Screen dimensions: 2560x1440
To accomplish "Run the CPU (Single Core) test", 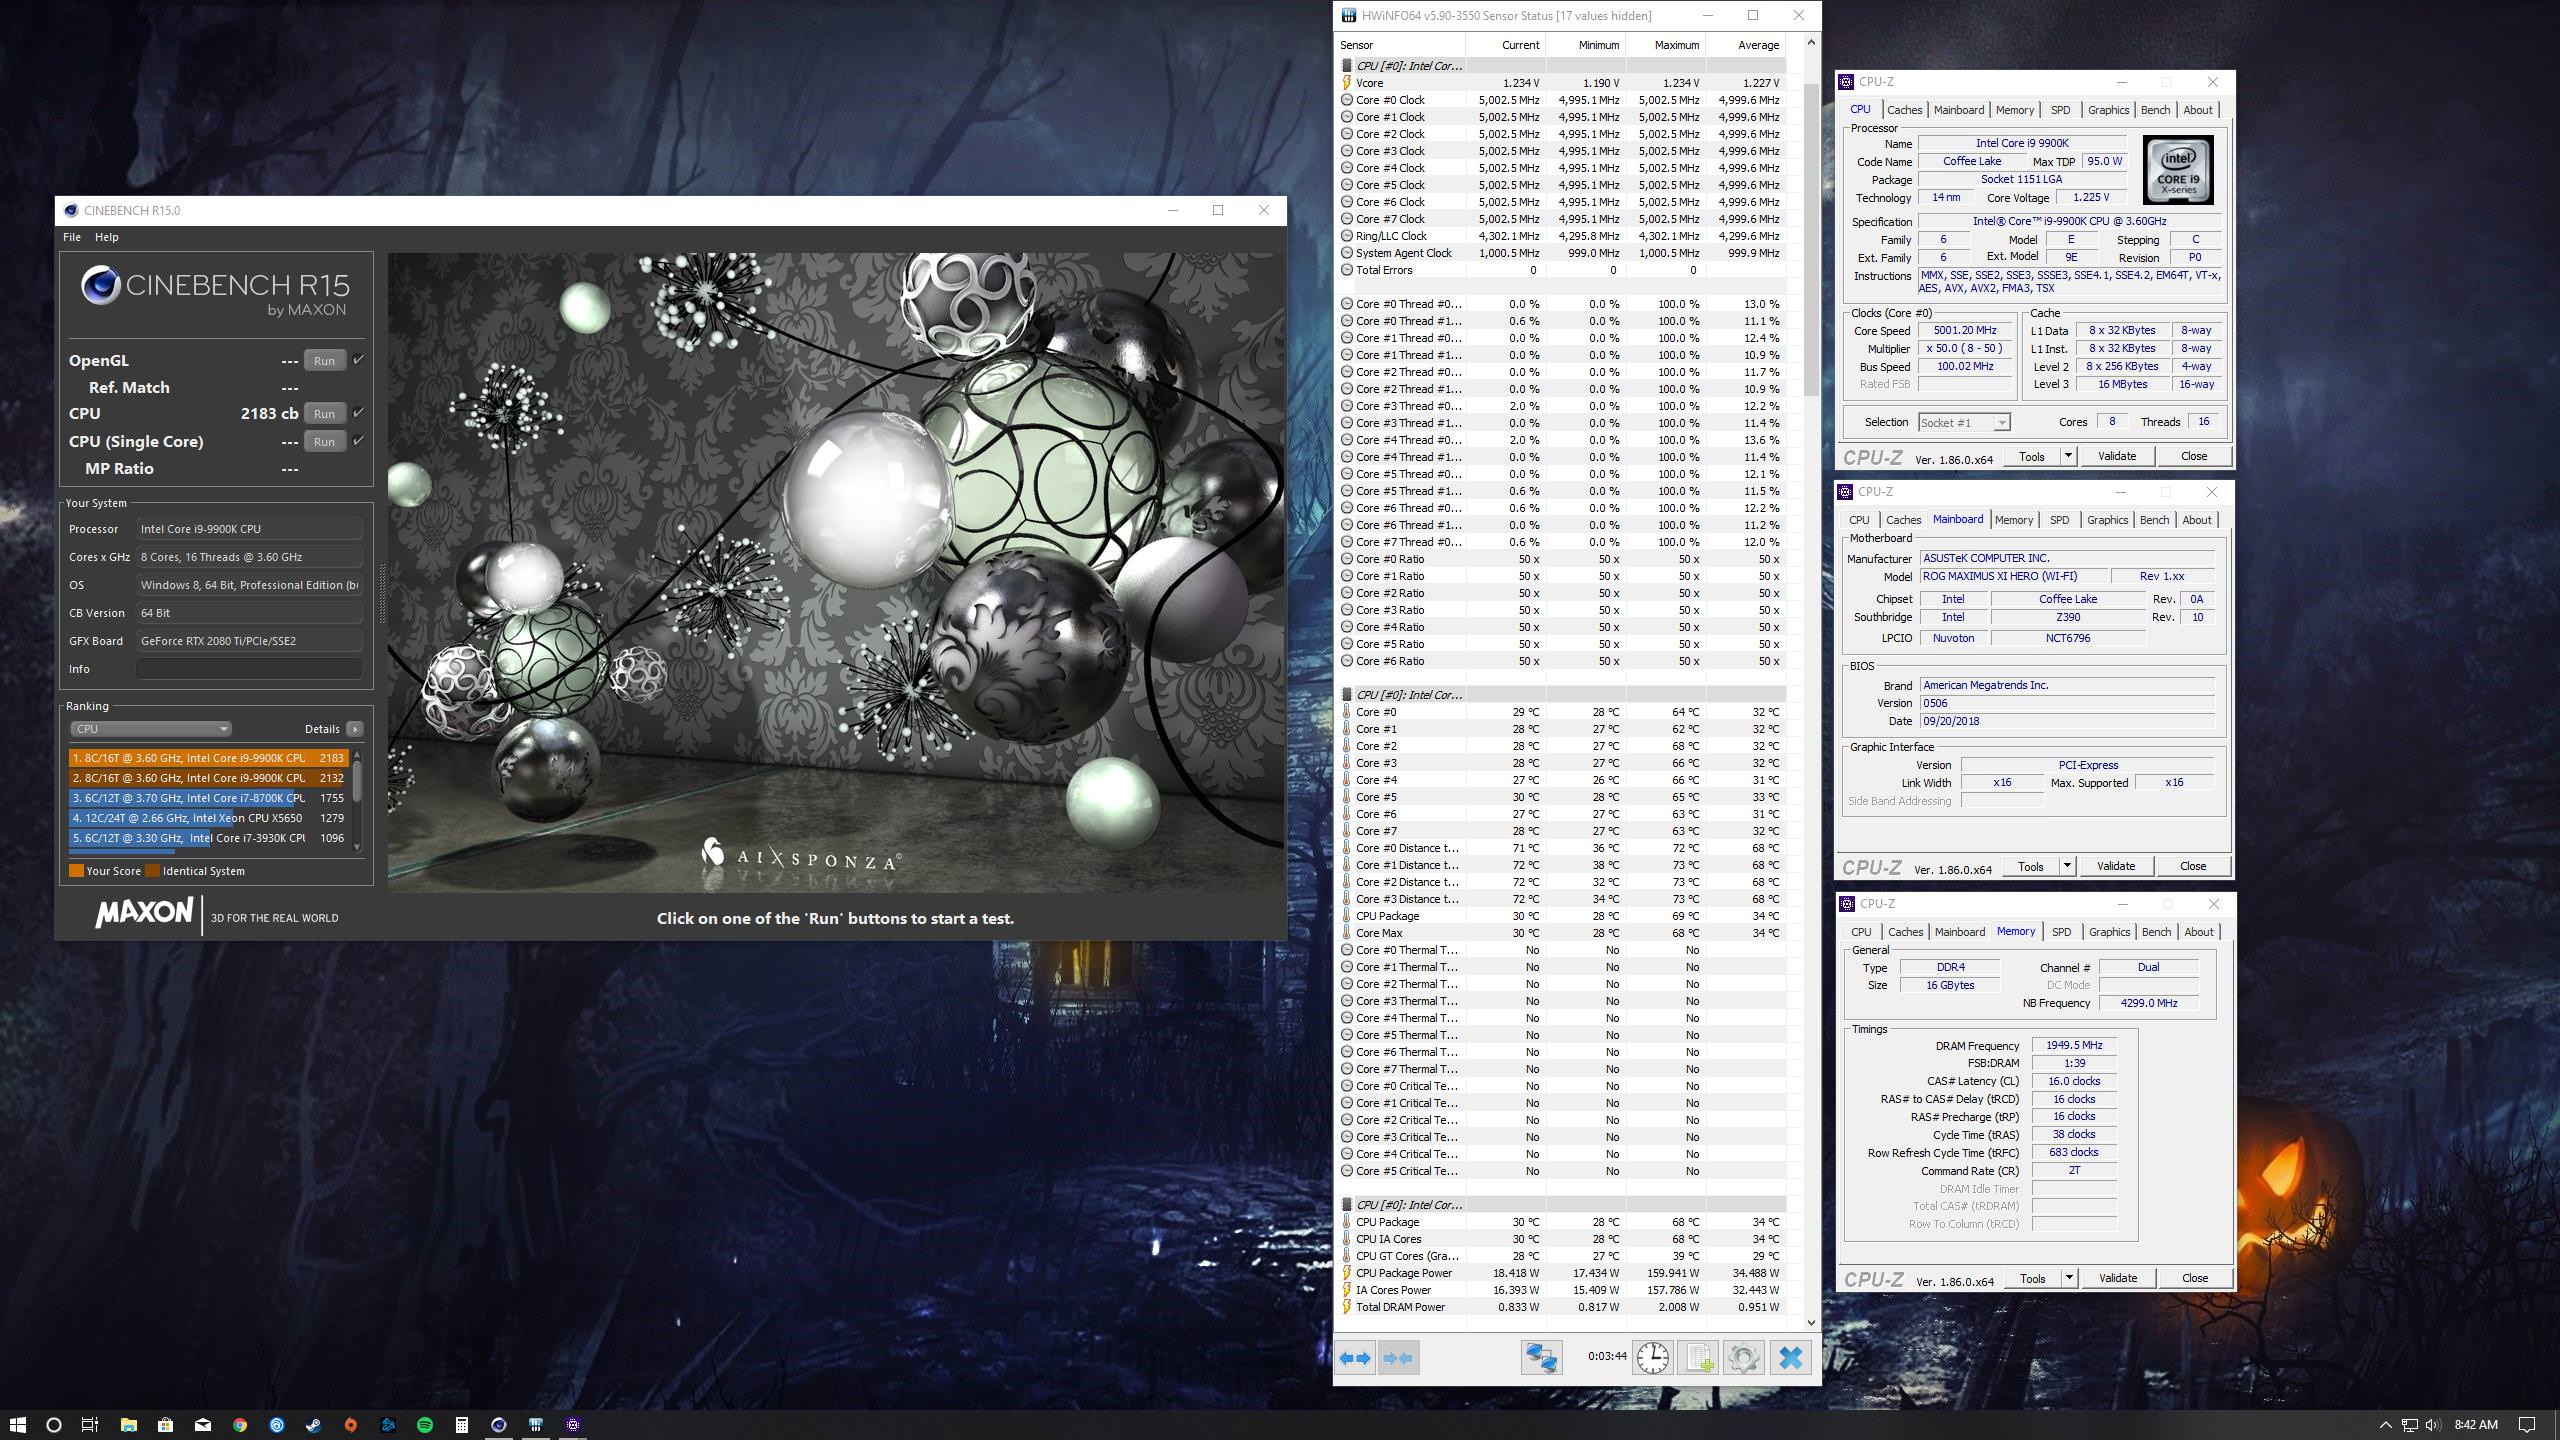I will click(x=324, y=442).
